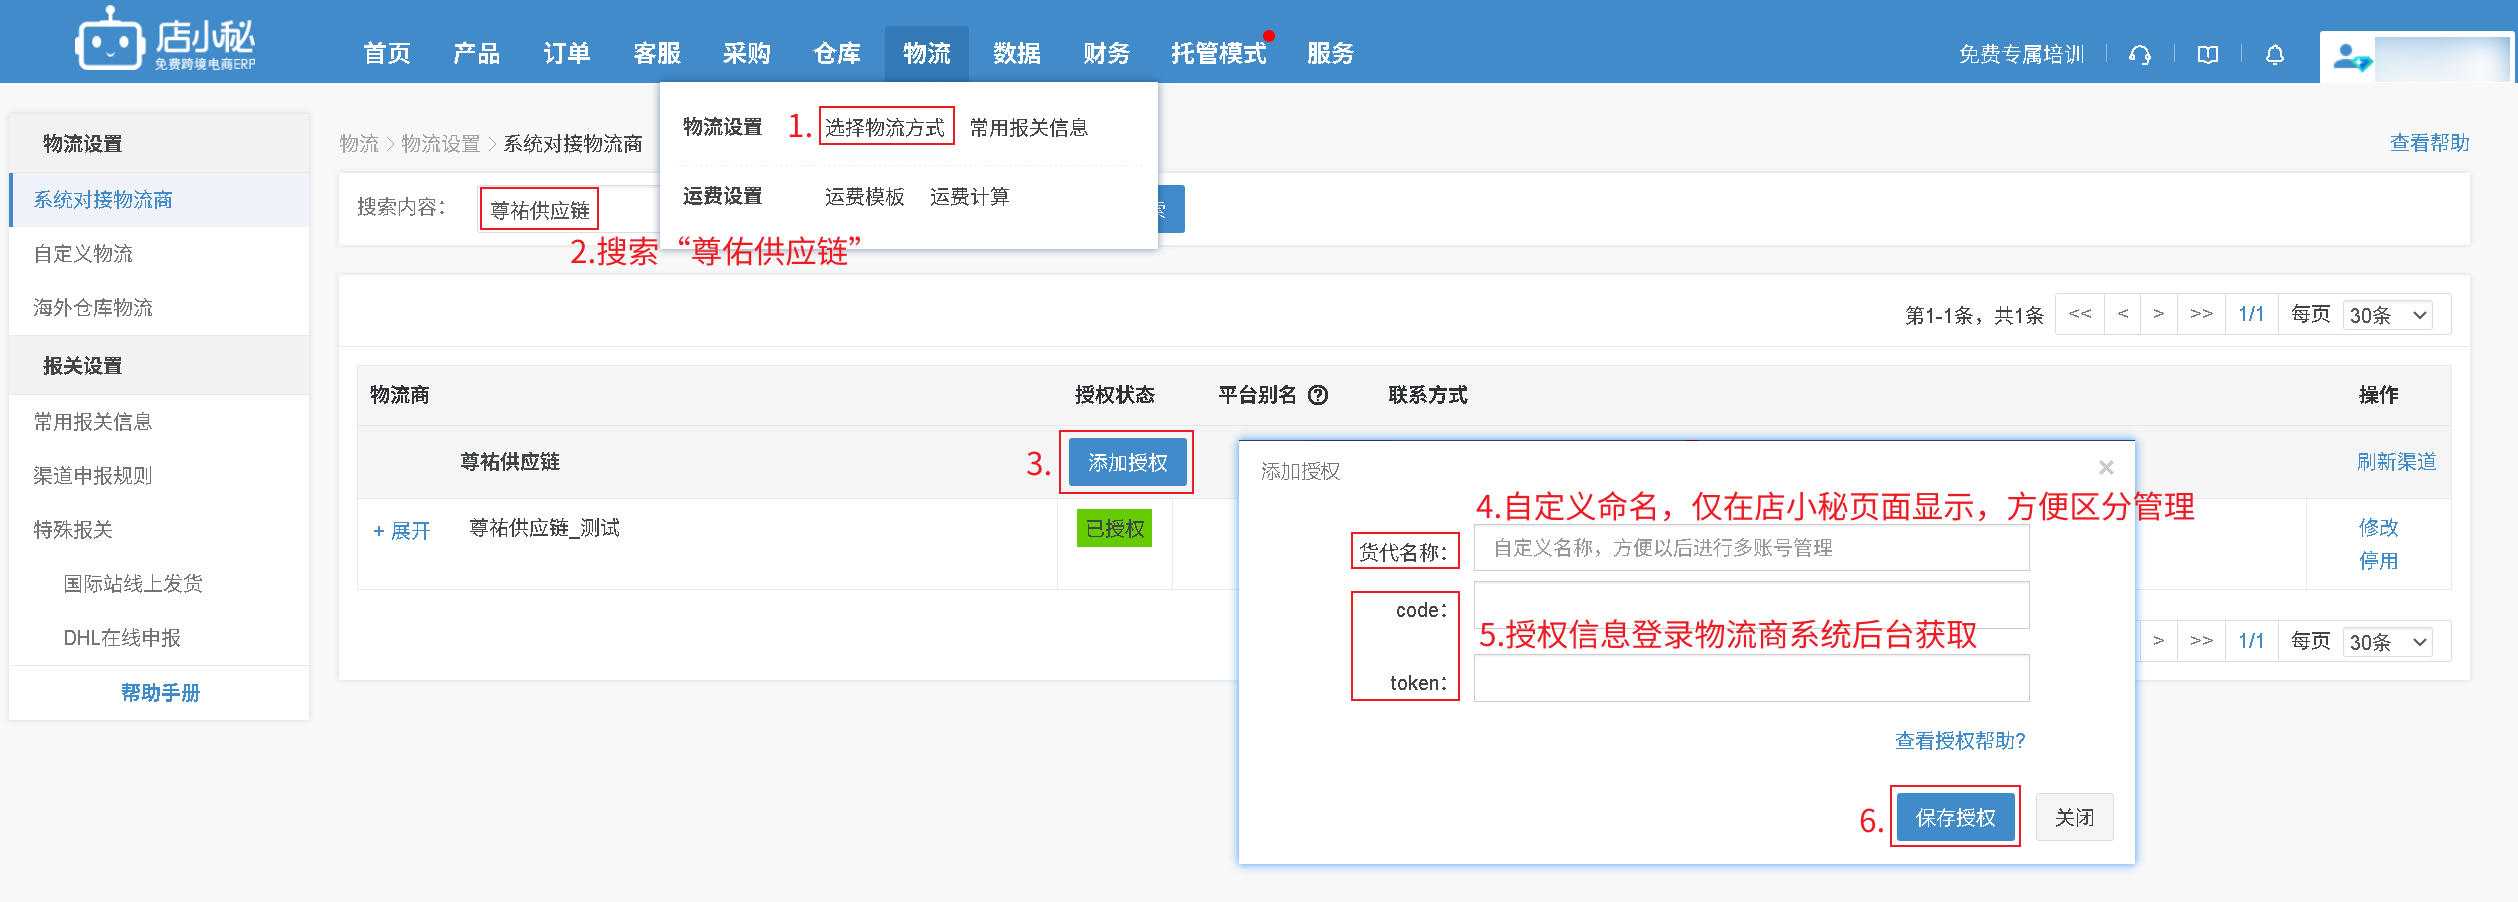Click the 保存授权 button
This screenshot has width=2518, height=902.
[1954, 817]
